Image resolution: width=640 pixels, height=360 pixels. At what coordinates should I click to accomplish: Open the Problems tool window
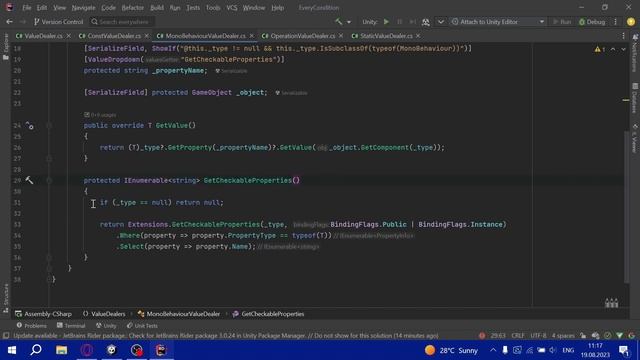tap(31, 325)
